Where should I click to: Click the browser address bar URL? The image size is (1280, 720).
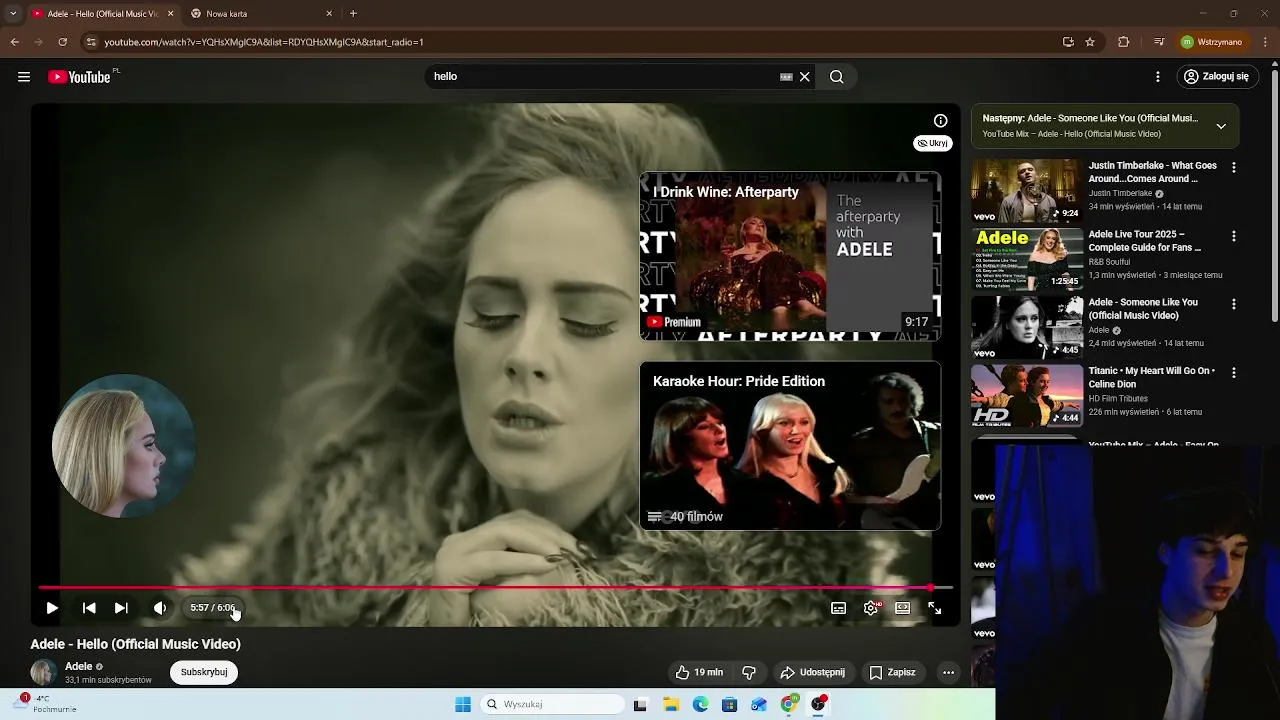click(x=264, y=42)
